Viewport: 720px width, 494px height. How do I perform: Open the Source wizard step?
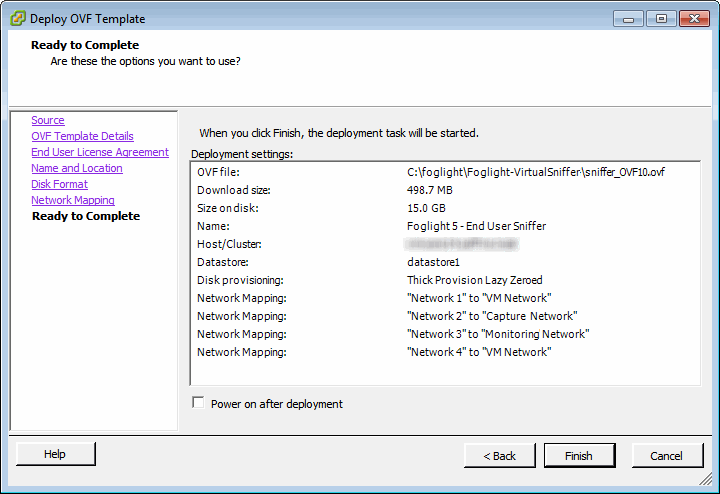[x=48, y=120]
